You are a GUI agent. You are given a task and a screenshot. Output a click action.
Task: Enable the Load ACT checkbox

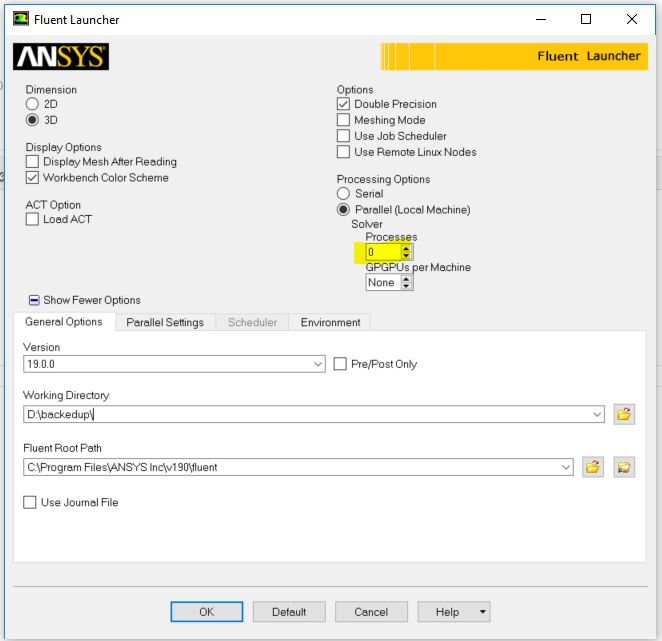pyautogui.click(x=32, y=219)
